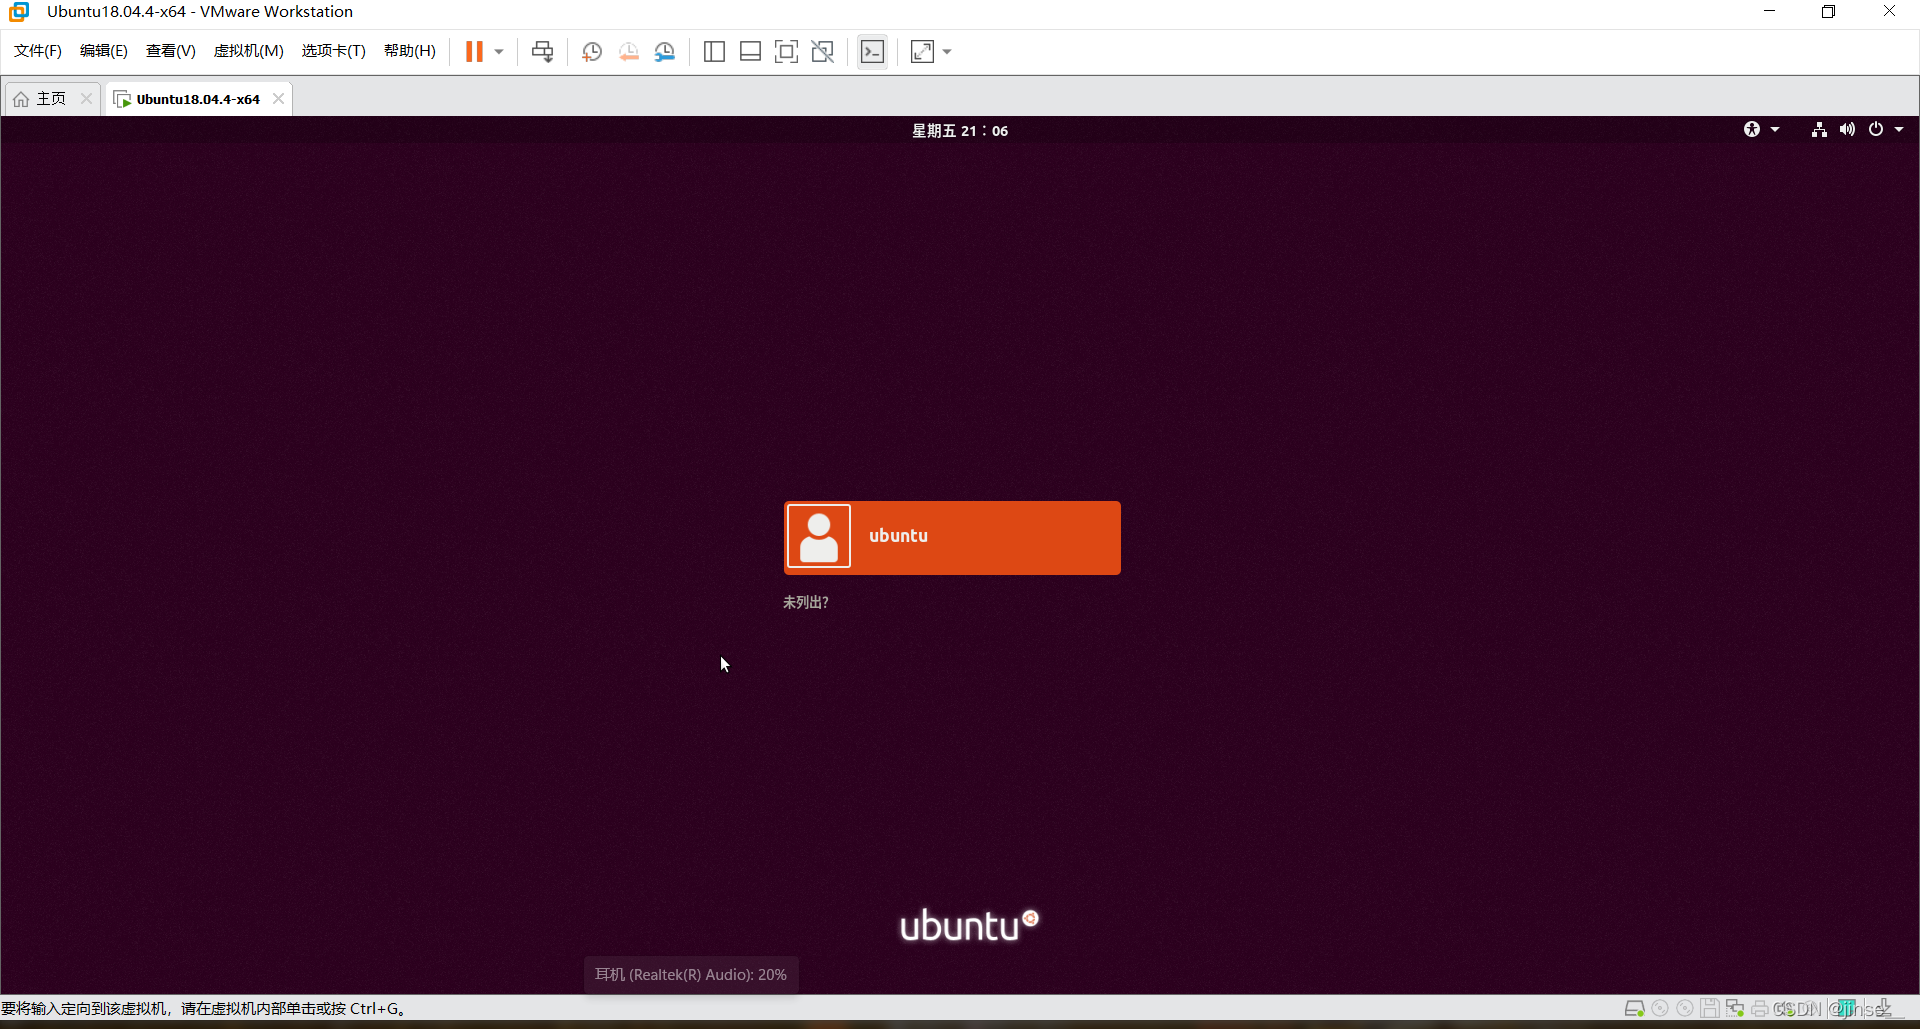Viewport: 1920px width, 1029px height.
Task: Open the clock 星期五 21:06 in top bar
Action: click(x=960, y=131)
